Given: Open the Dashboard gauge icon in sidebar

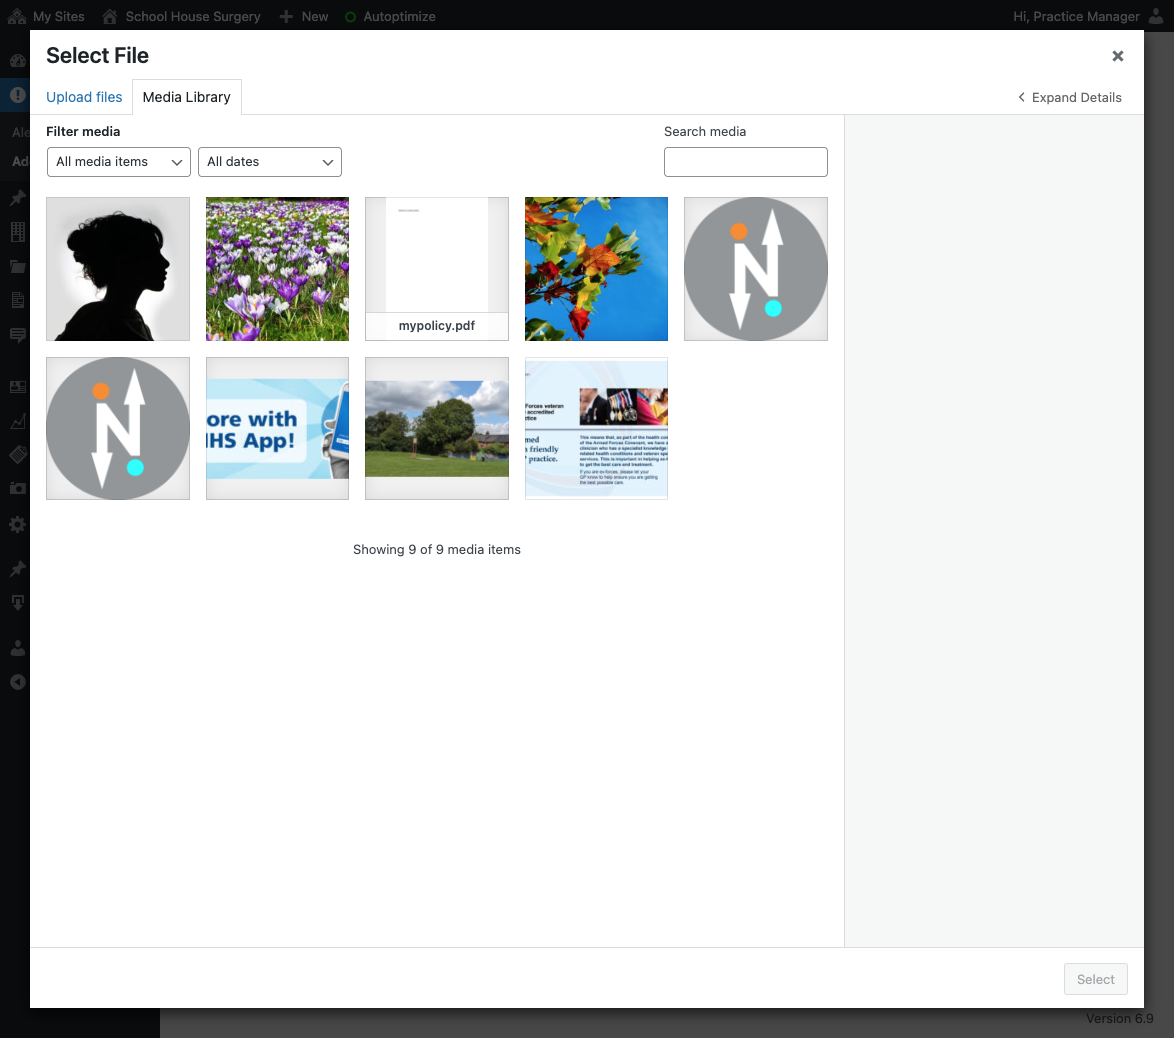Looking at the screenshot, I should click(x=17, y=61).
